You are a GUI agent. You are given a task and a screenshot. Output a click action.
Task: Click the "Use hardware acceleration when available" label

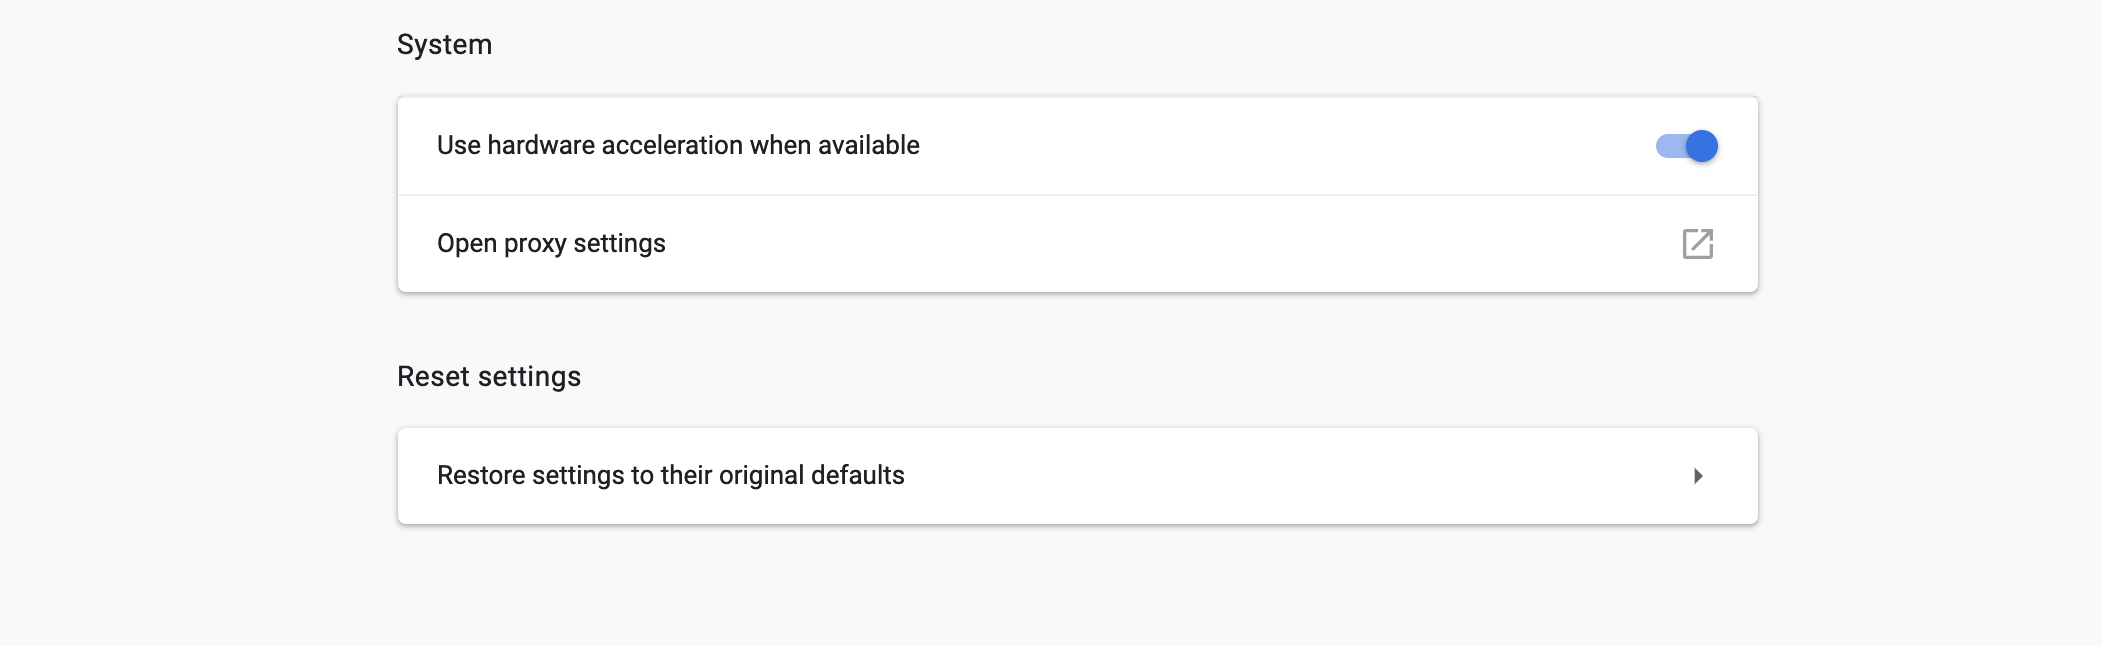678,146
